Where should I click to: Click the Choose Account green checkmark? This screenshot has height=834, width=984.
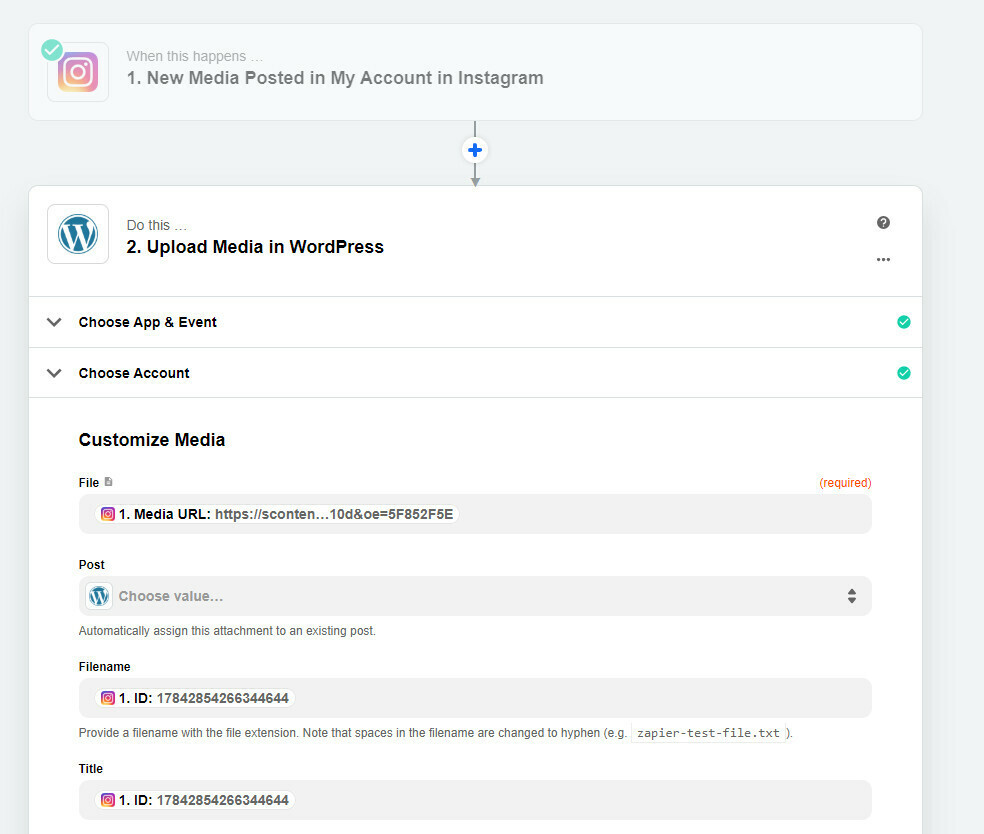(904, 373)
